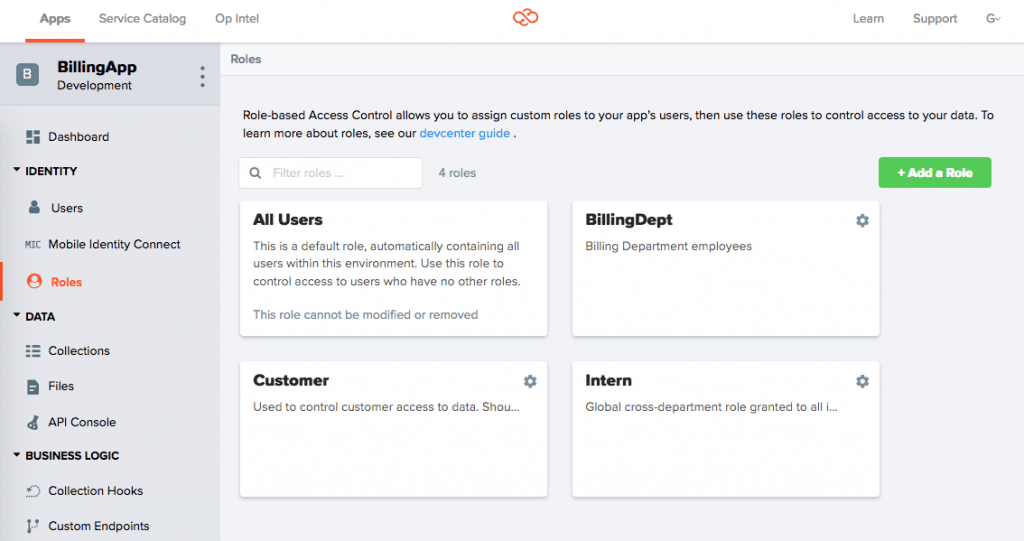
Task: Click the Filter roles search field
Action: coord(342,173)
